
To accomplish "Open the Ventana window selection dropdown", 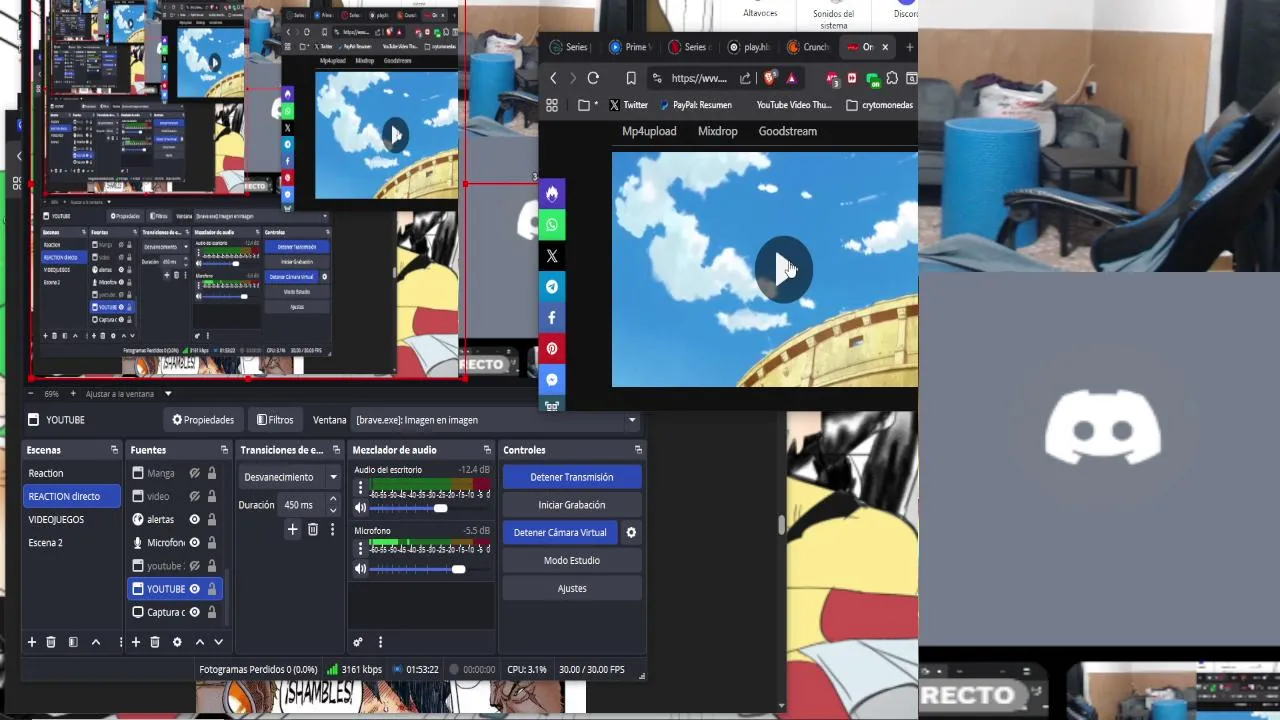I will point(496,420).
